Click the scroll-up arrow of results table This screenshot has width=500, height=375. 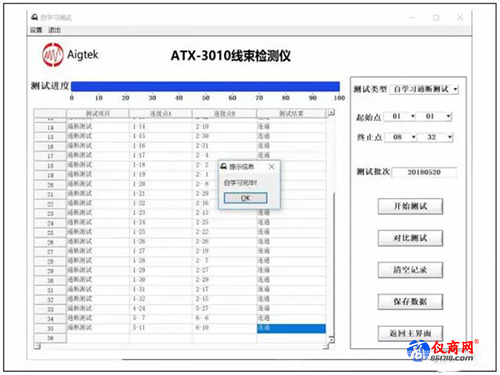click(x=331, y=113)
